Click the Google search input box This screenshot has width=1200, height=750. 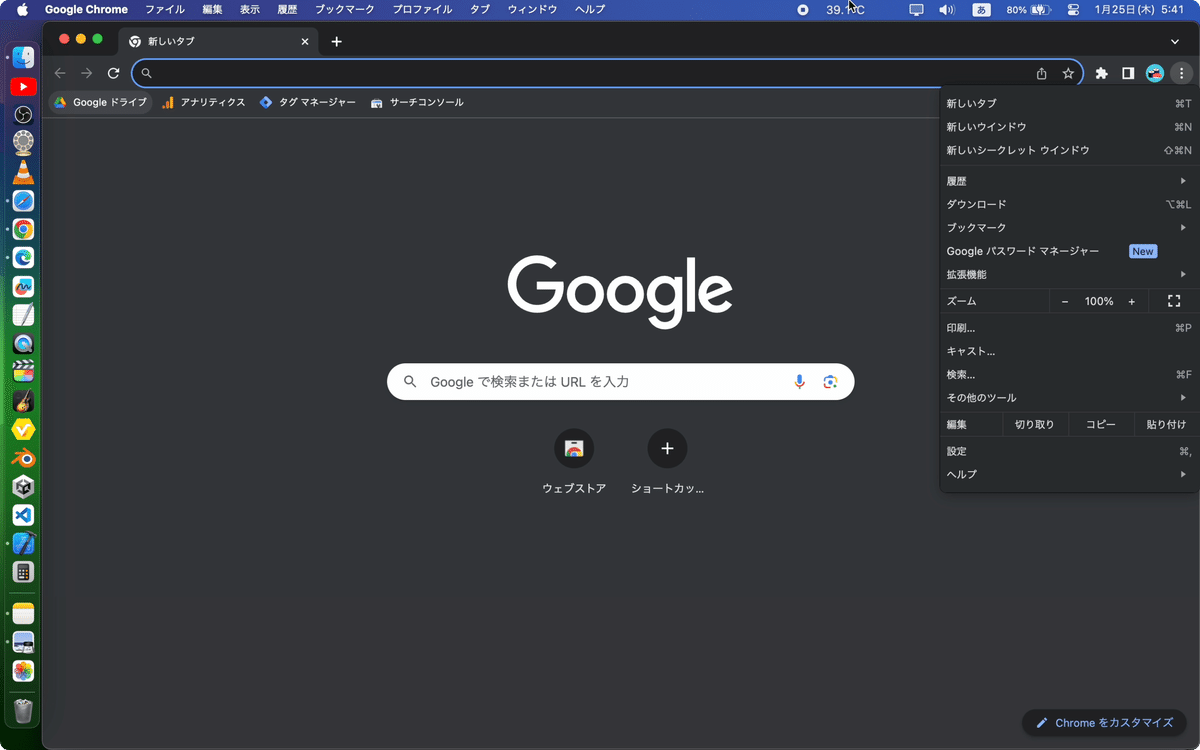[620, 381]
